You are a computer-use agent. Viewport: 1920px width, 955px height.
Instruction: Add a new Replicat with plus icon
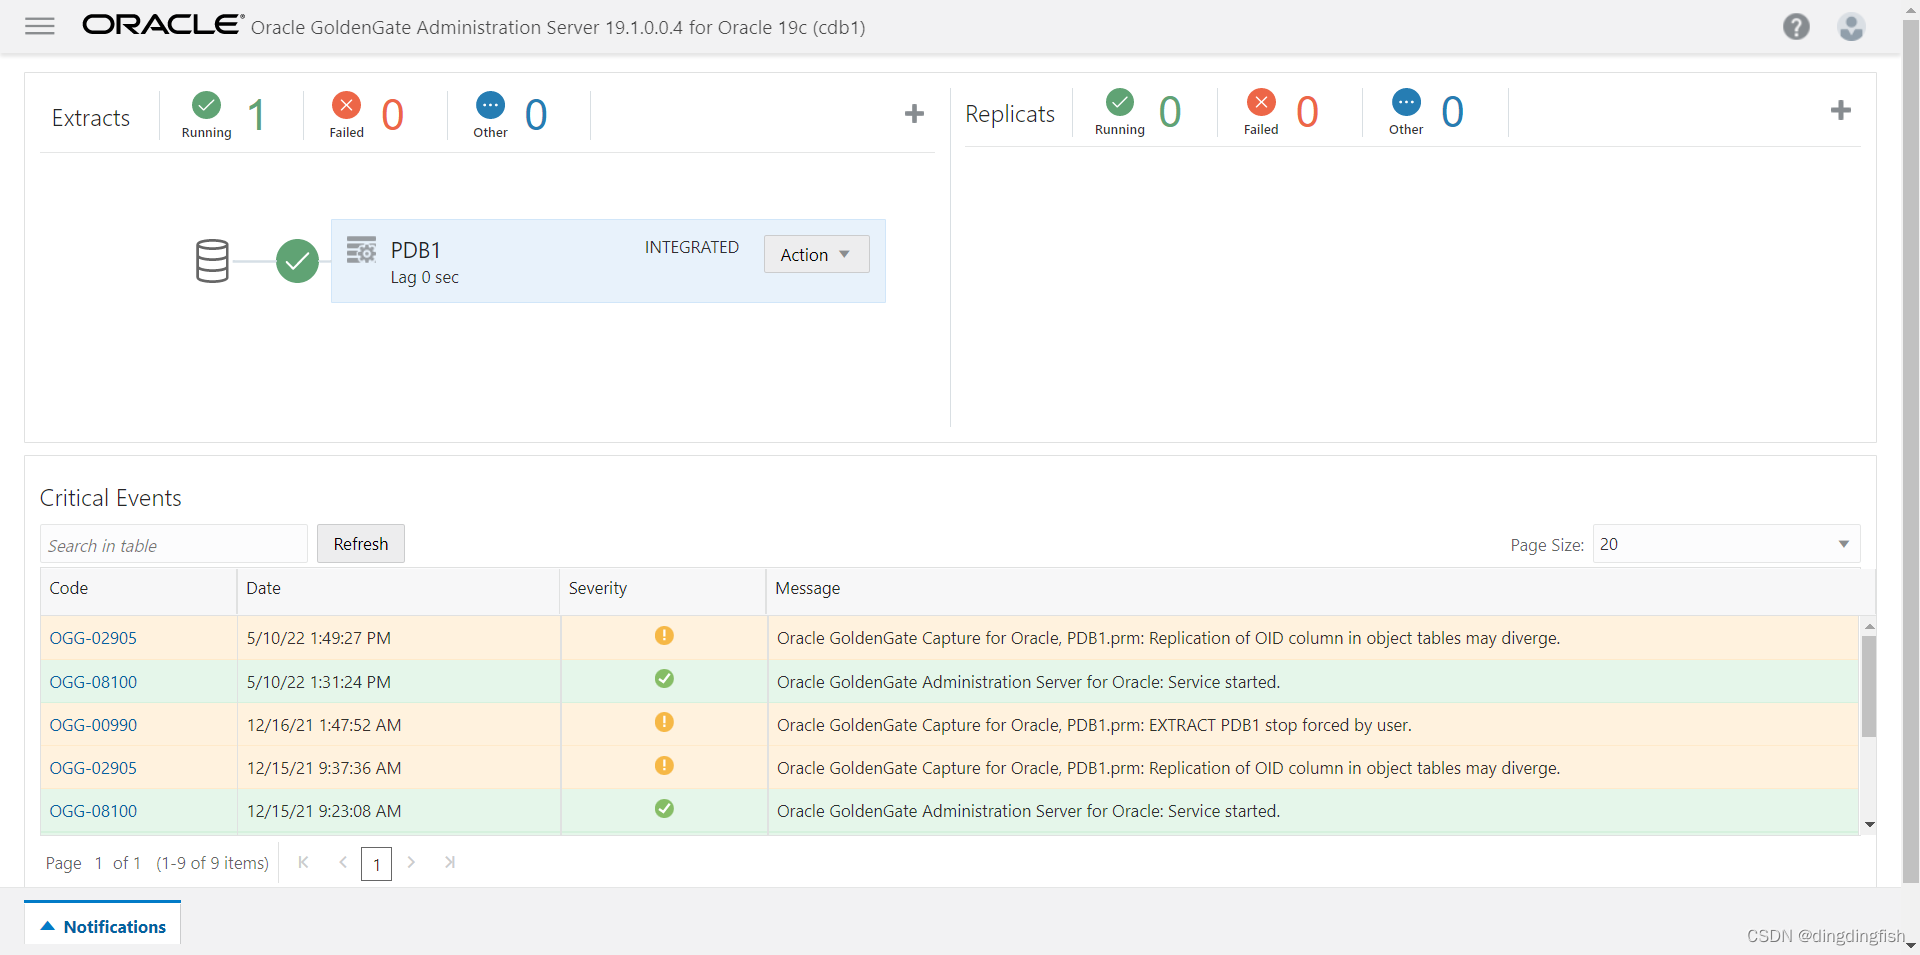click(x=1840, y=110)
